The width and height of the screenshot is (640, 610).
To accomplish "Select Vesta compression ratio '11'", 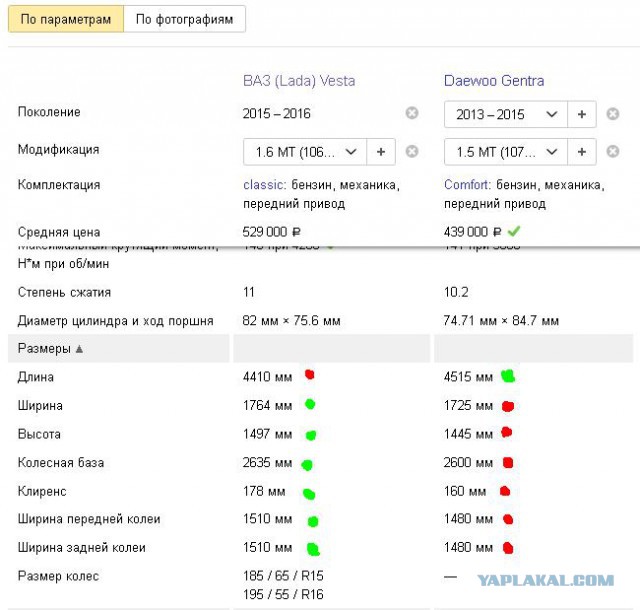I will click(249, 292).
